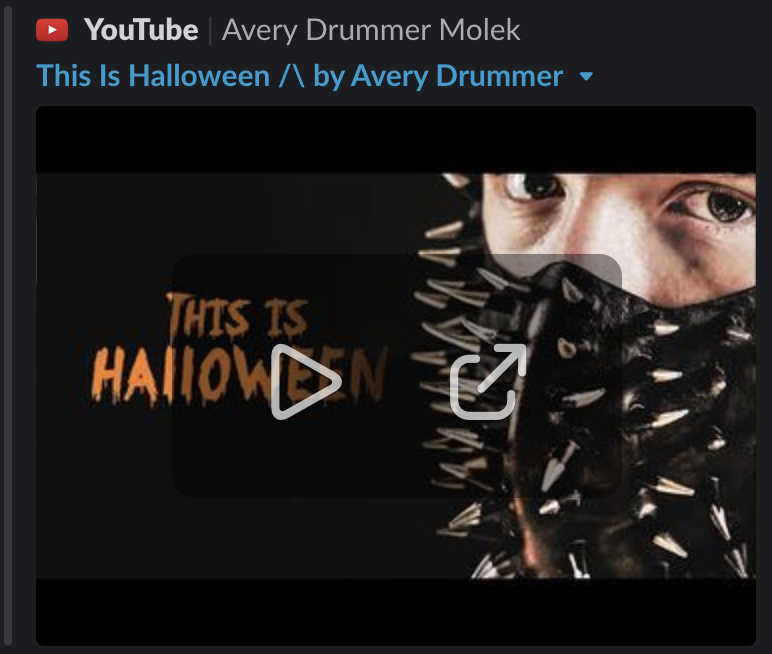
Task: Click the dark overlay panel between control icons
Action: [396, 382]
